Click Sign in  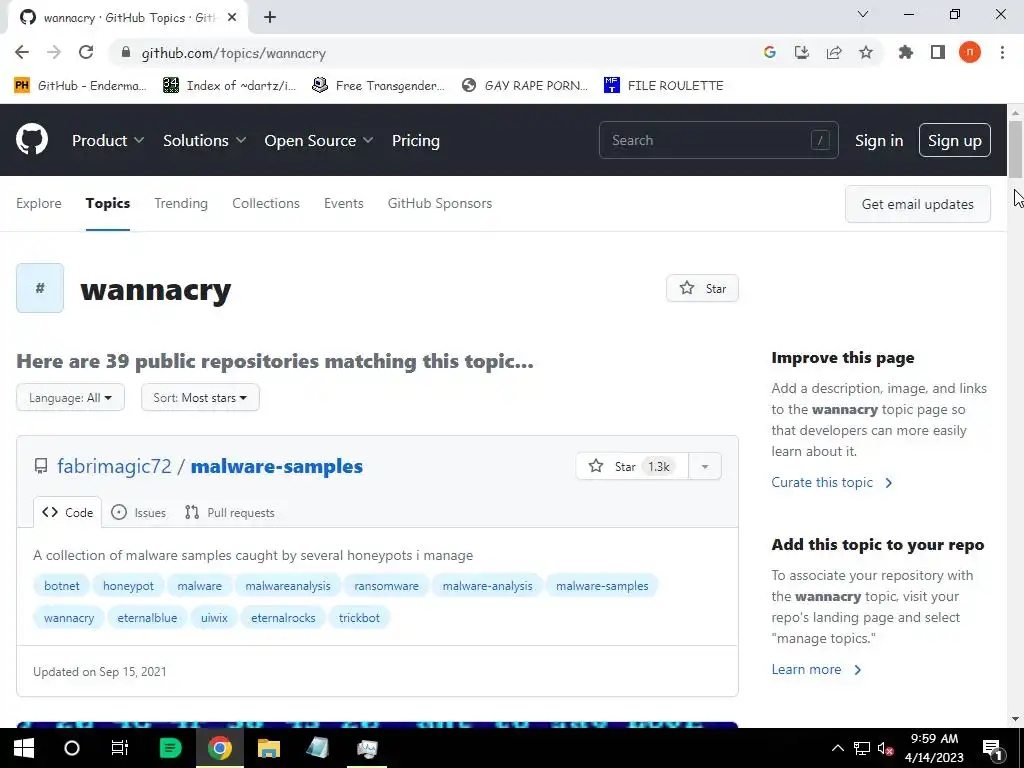879,140
